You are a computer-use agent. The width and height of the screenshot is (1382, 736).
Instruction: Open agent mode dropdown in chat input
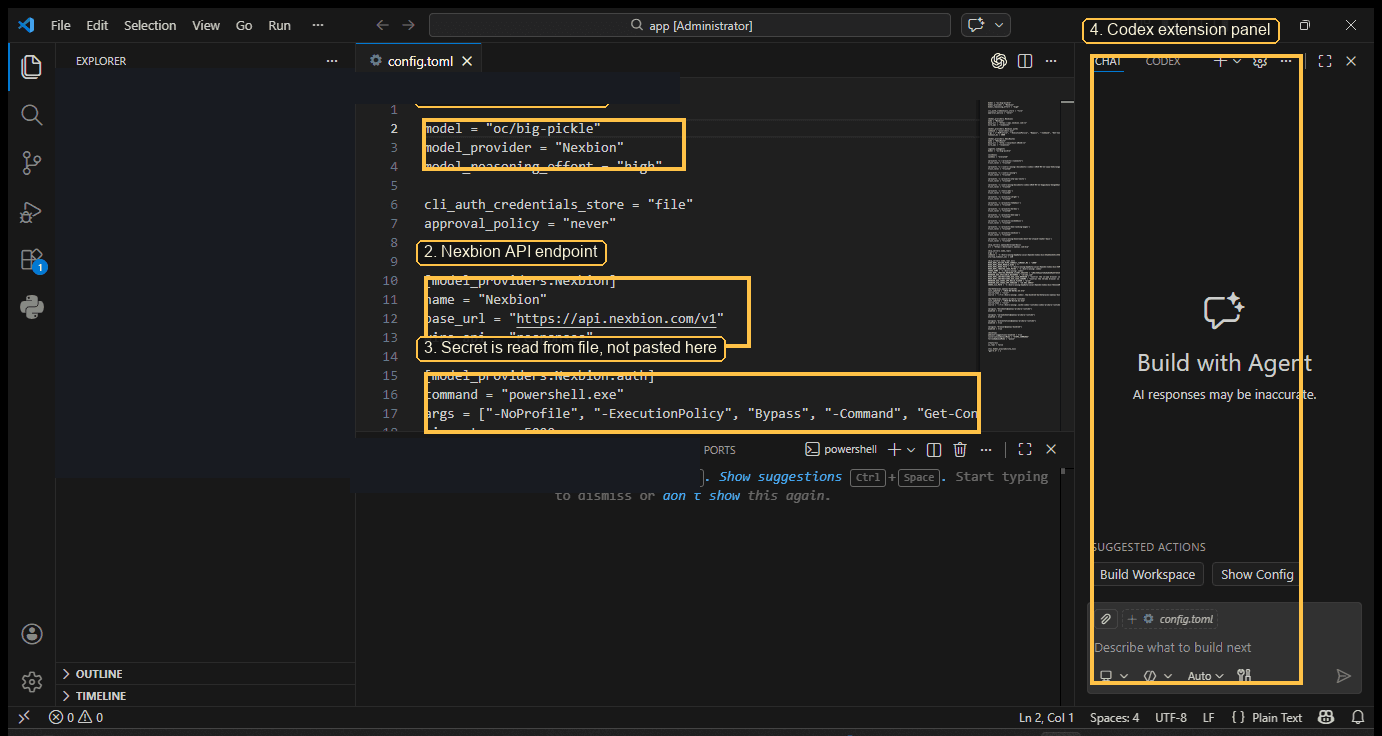[1158, 676]
